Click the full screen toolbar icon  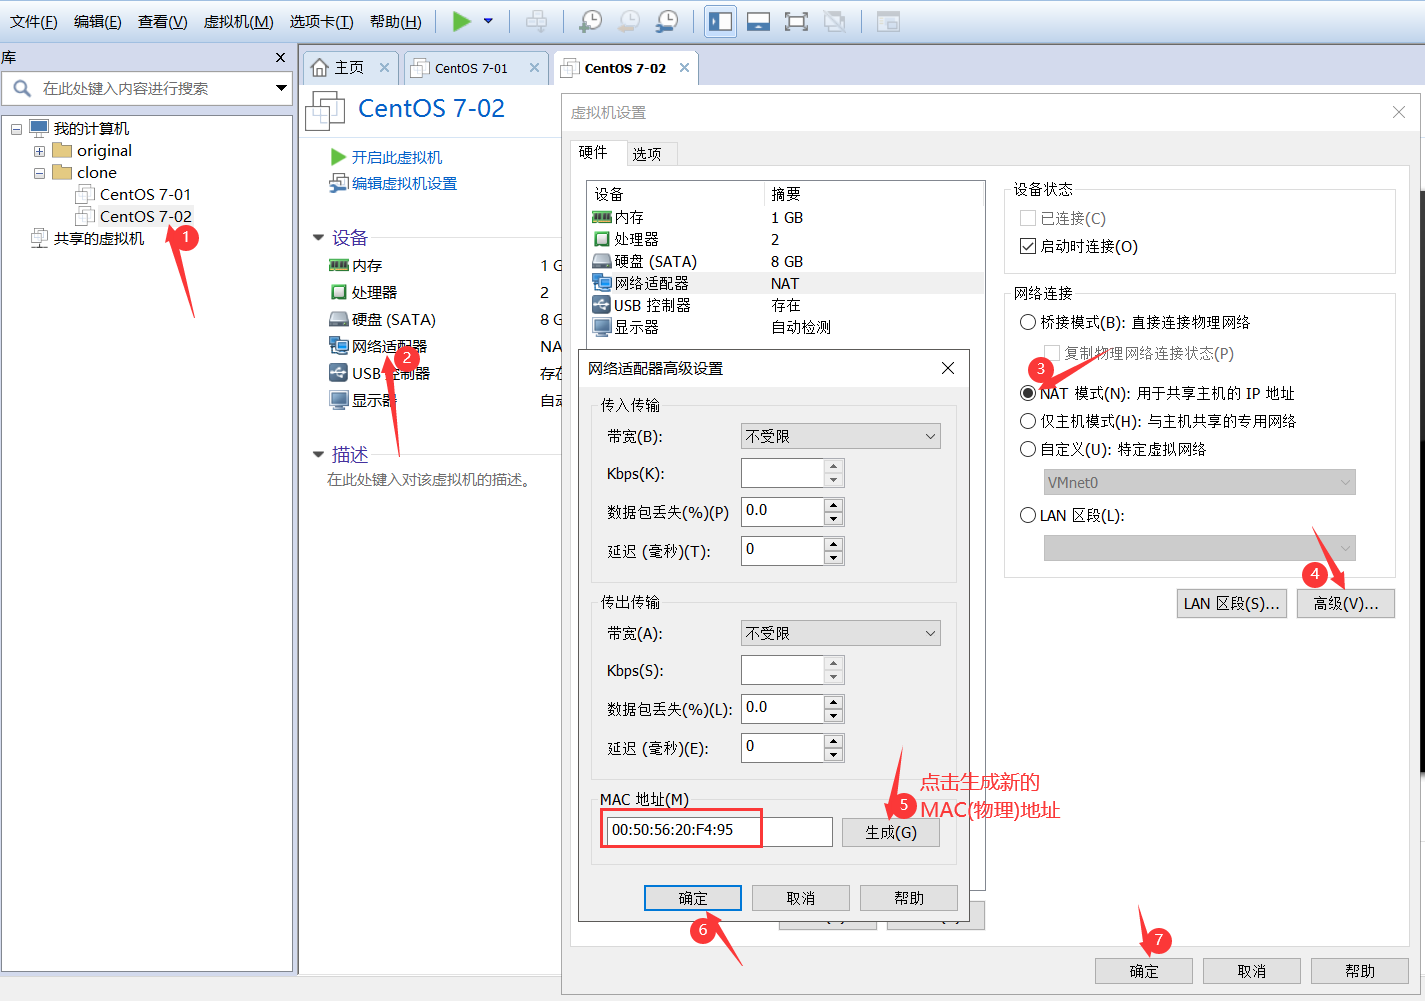[x=797, y=21]
